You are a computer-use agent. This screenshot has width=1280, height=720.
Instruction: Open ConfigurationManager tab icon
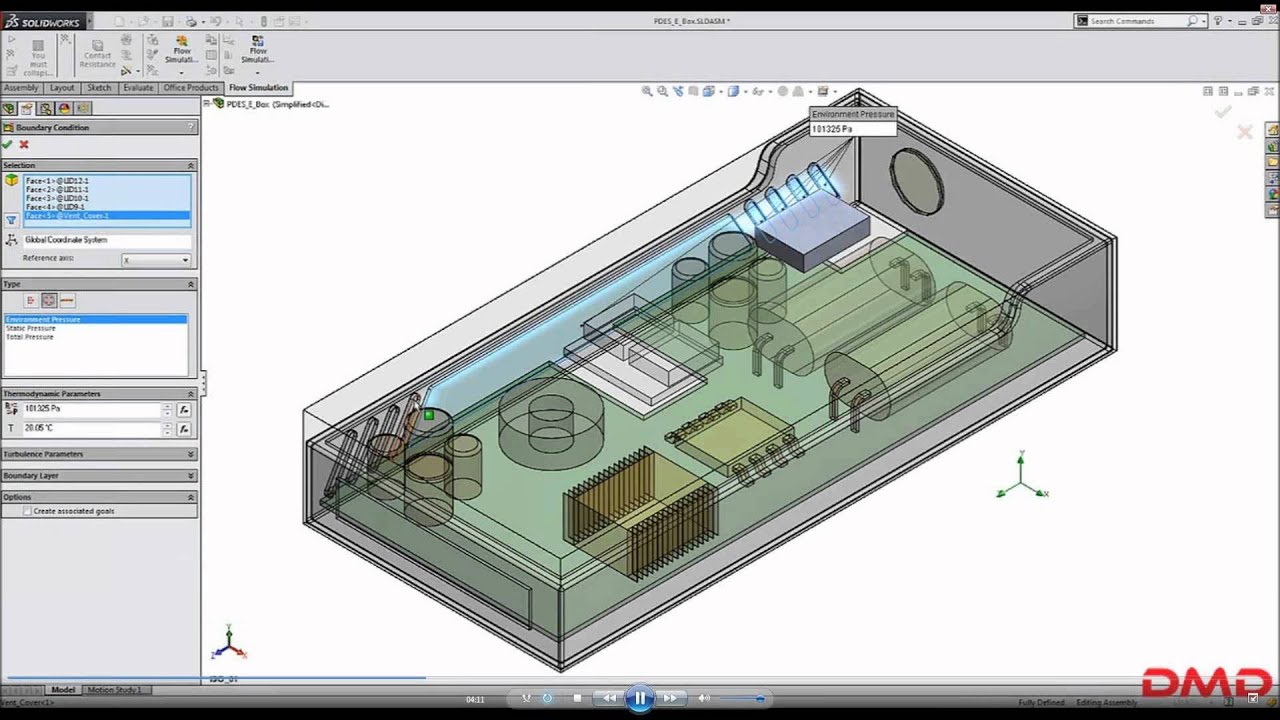pyautogui.click(x=46, y=108)
